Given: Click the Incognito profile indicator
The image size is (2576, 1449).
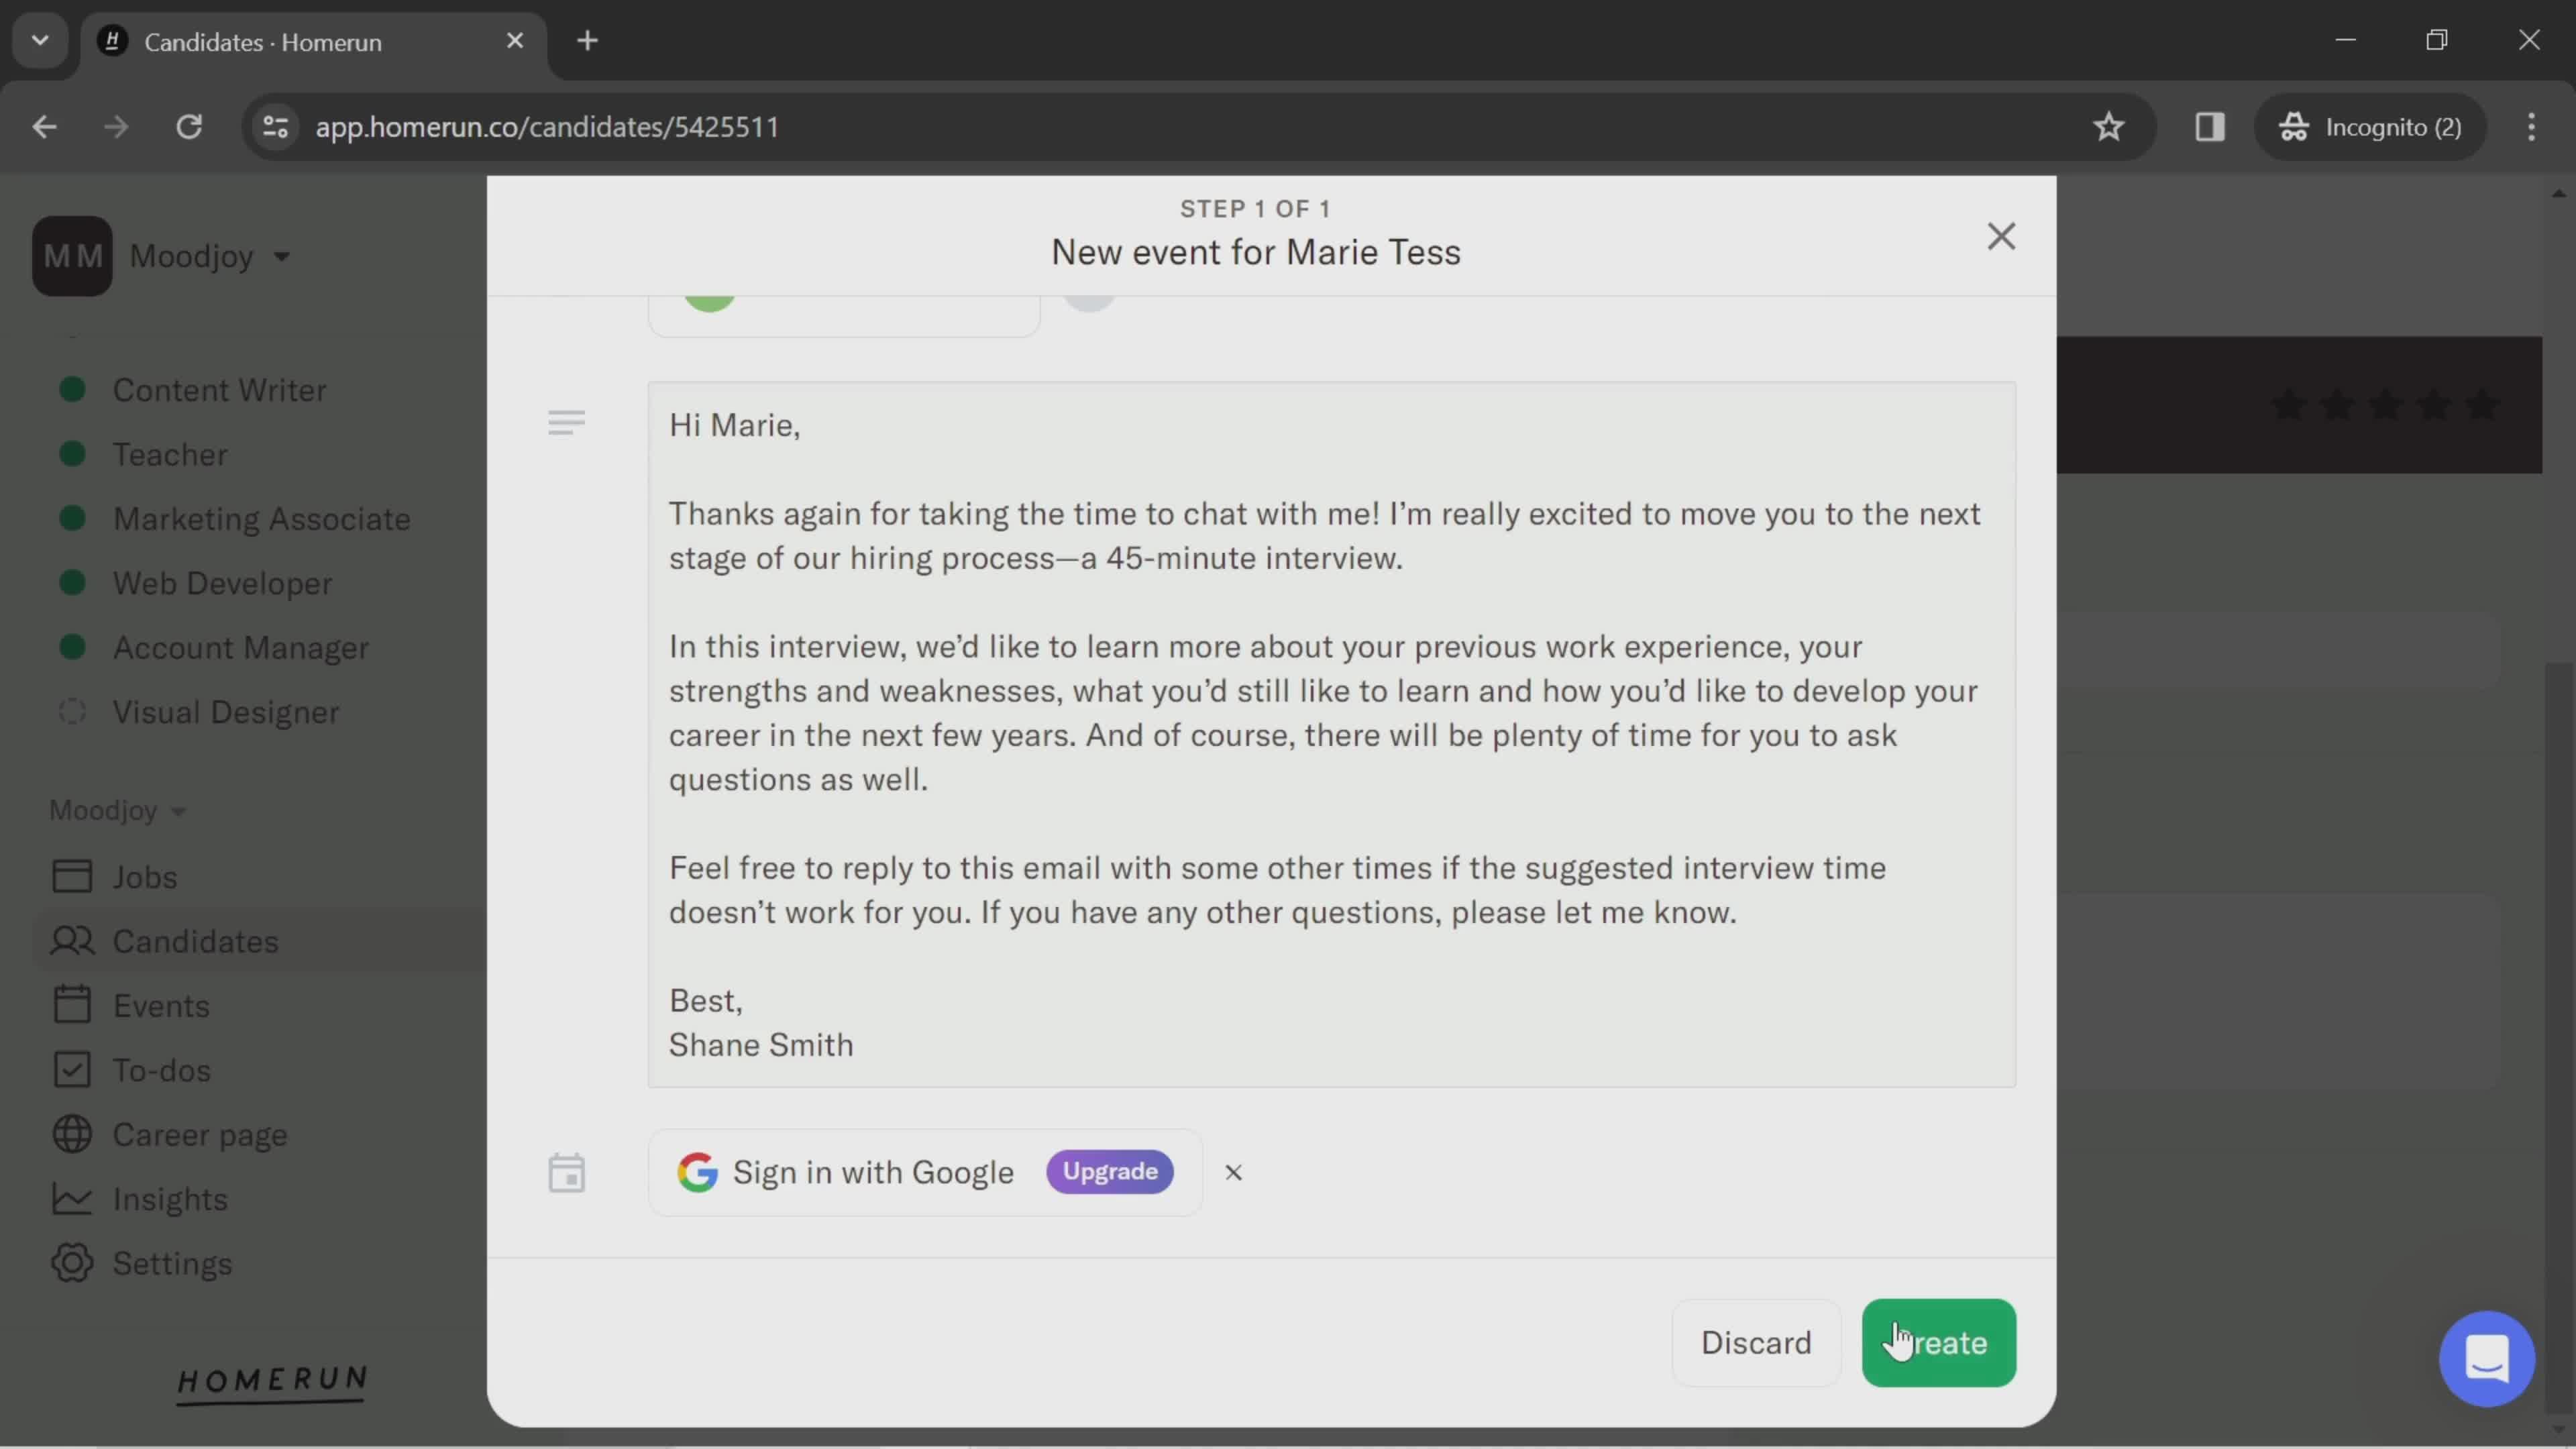Looking at the screenshot, I should [2370, 127].
